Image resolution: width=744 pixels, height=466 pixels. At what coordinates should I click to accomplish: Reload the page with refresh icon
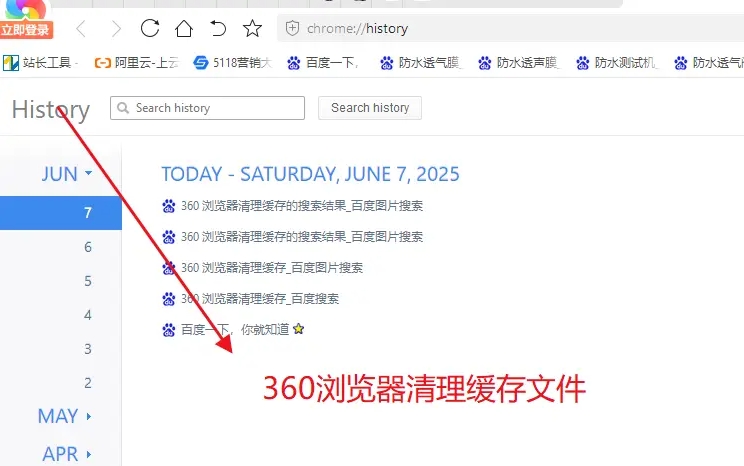[150, 28]
